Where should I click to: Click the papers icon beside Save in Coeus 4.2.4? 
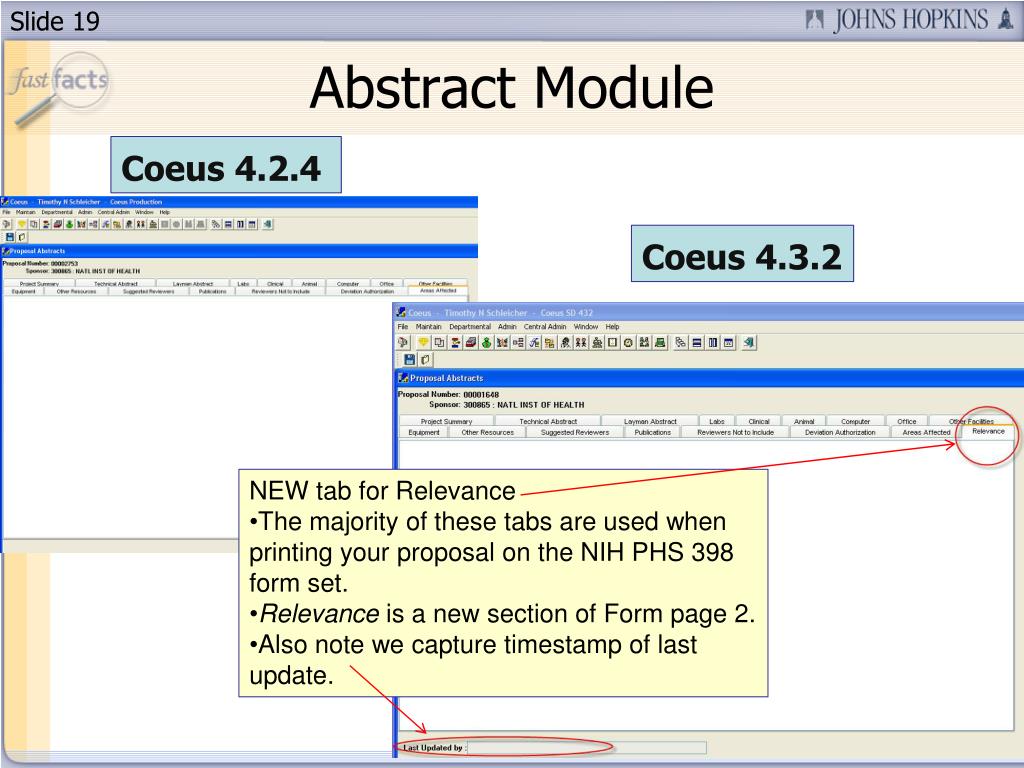click(x=22, y=237)
